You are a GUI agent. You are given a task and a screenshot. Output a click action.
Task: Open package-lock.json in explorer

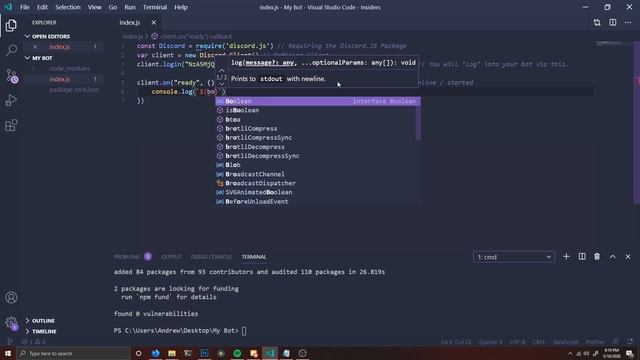pyautogui.click(x=74, y=90)
